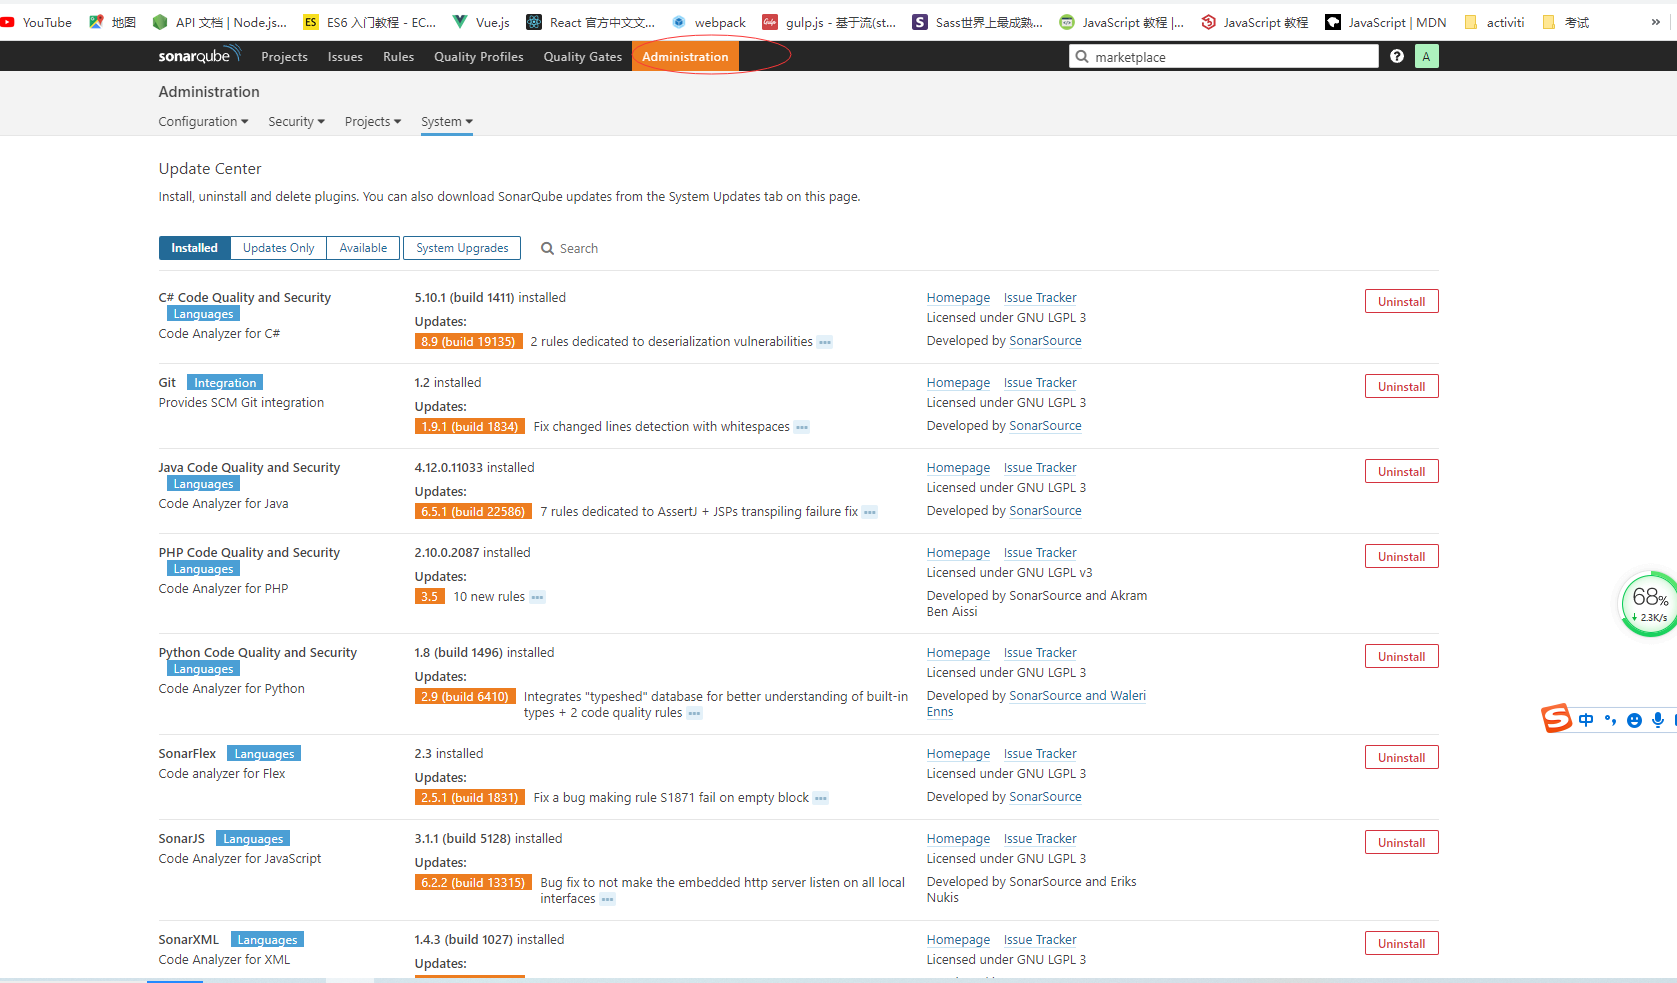Open Issue Tracker link for Git plugin

click(1040, 383)
